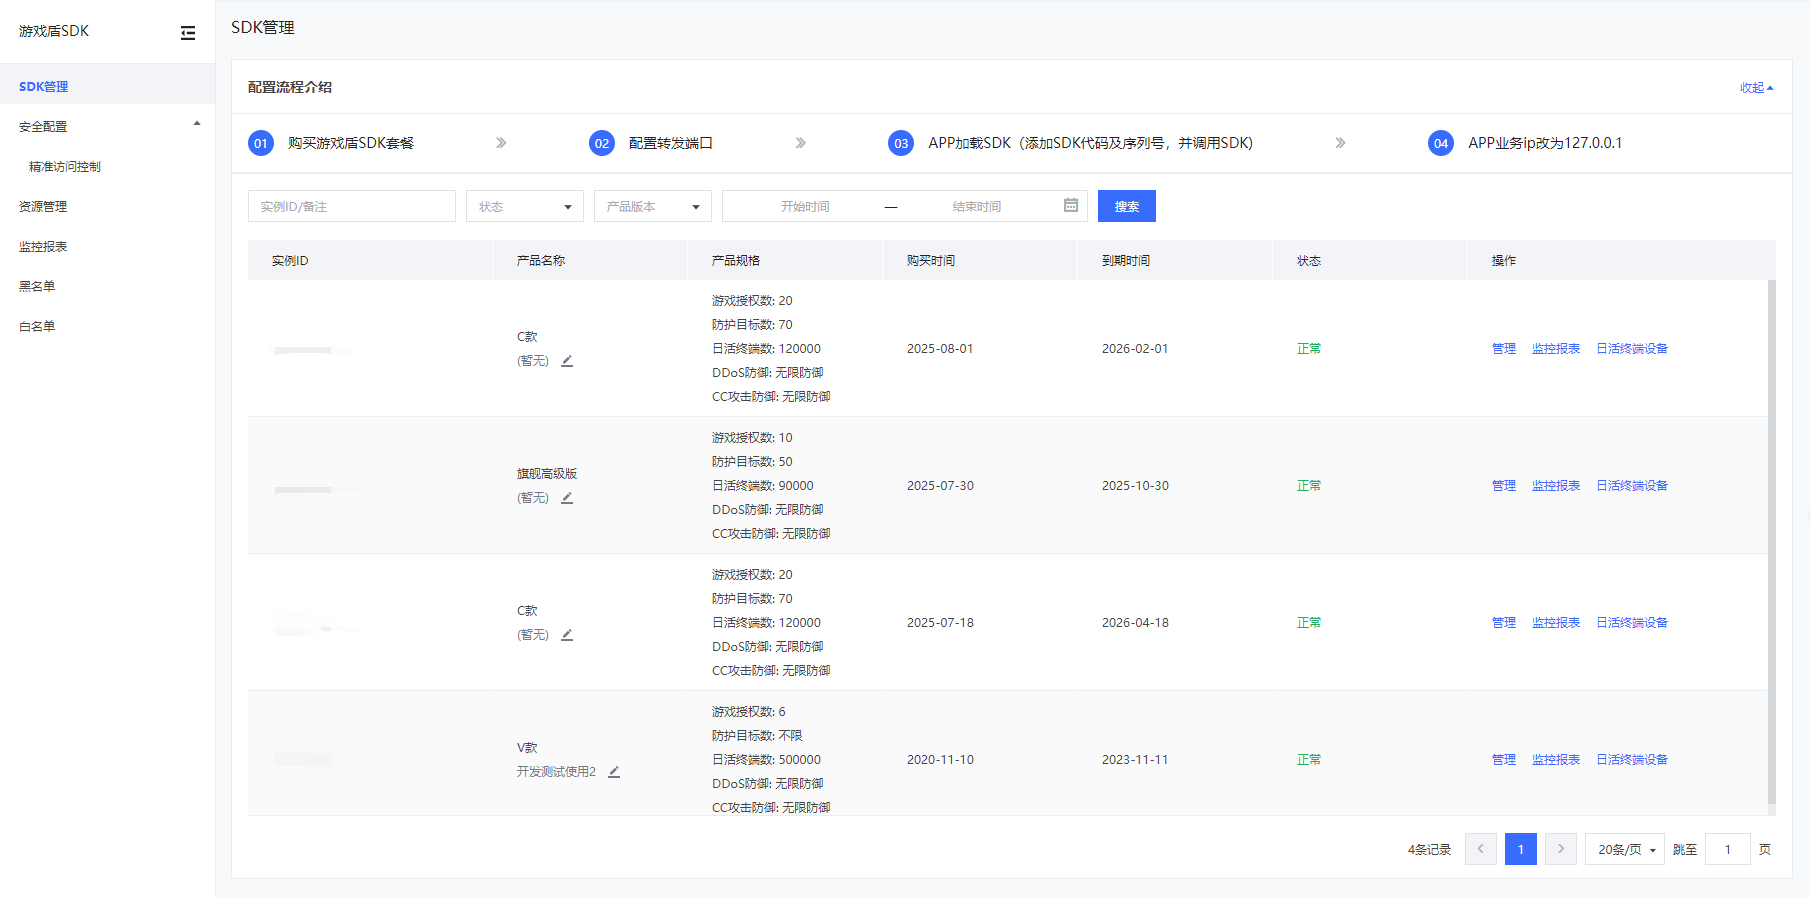Open the 状态 filter dropdown
Screen dimensions: 1810x897
[x=524, y=206]
